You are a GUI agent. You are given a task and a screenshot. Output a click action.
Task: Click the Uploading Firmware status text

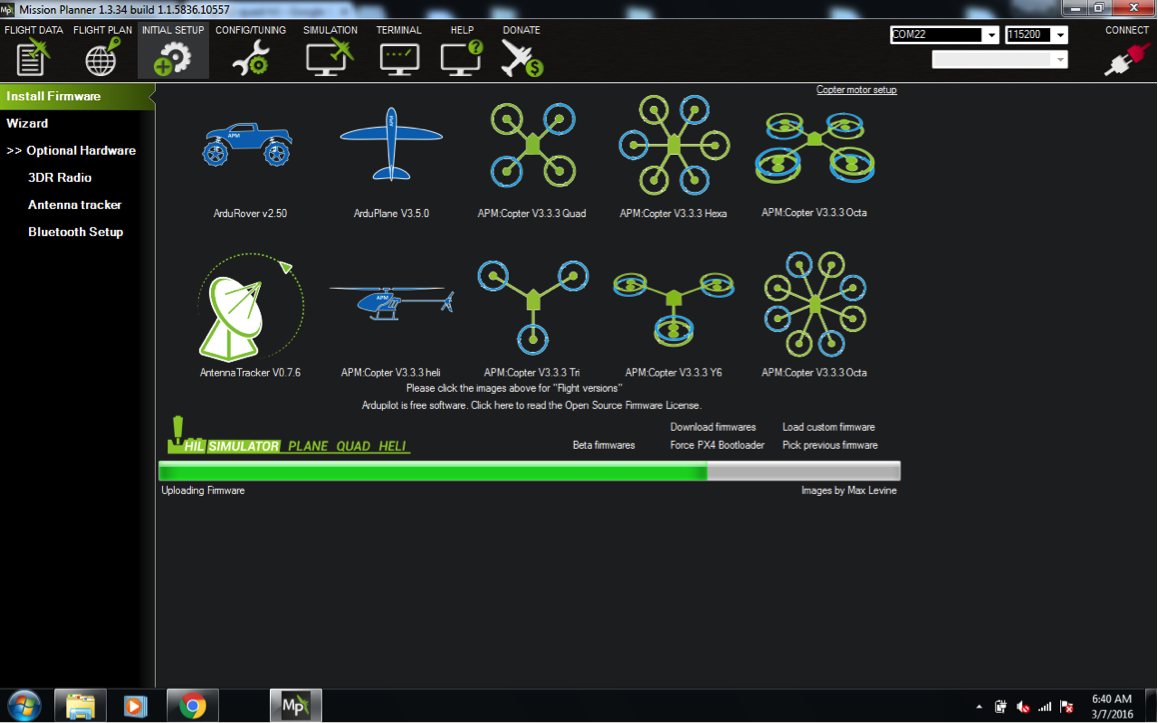pos(203,490)
